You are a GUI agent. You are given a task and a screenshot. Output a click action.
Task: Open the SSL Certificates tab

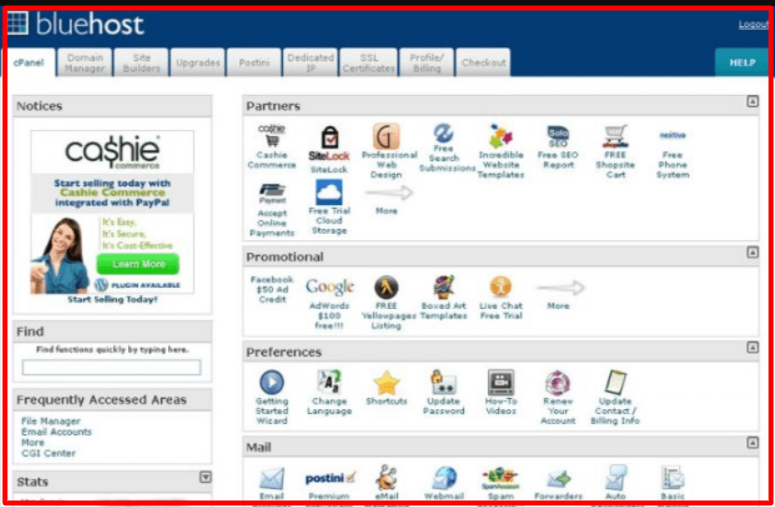[x=368, y=63]
